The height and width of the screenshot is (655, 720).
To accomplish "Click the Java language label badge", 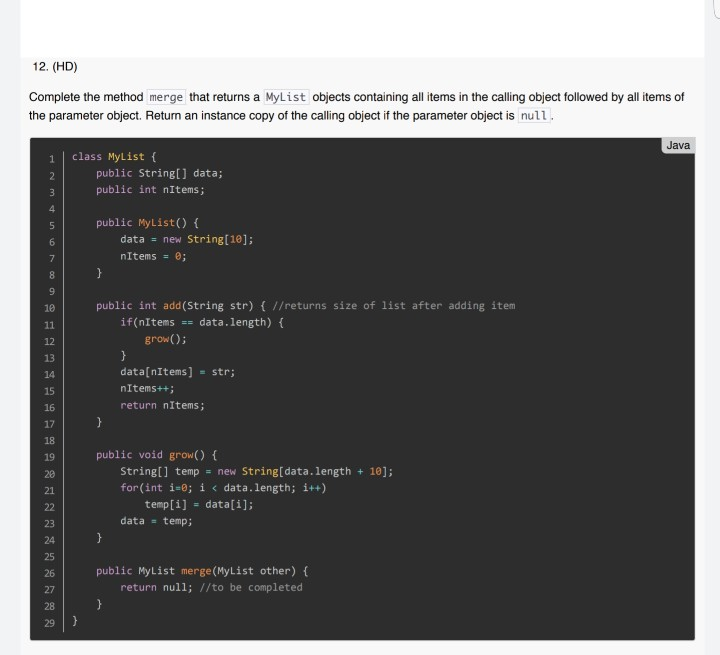I will 678,145.
